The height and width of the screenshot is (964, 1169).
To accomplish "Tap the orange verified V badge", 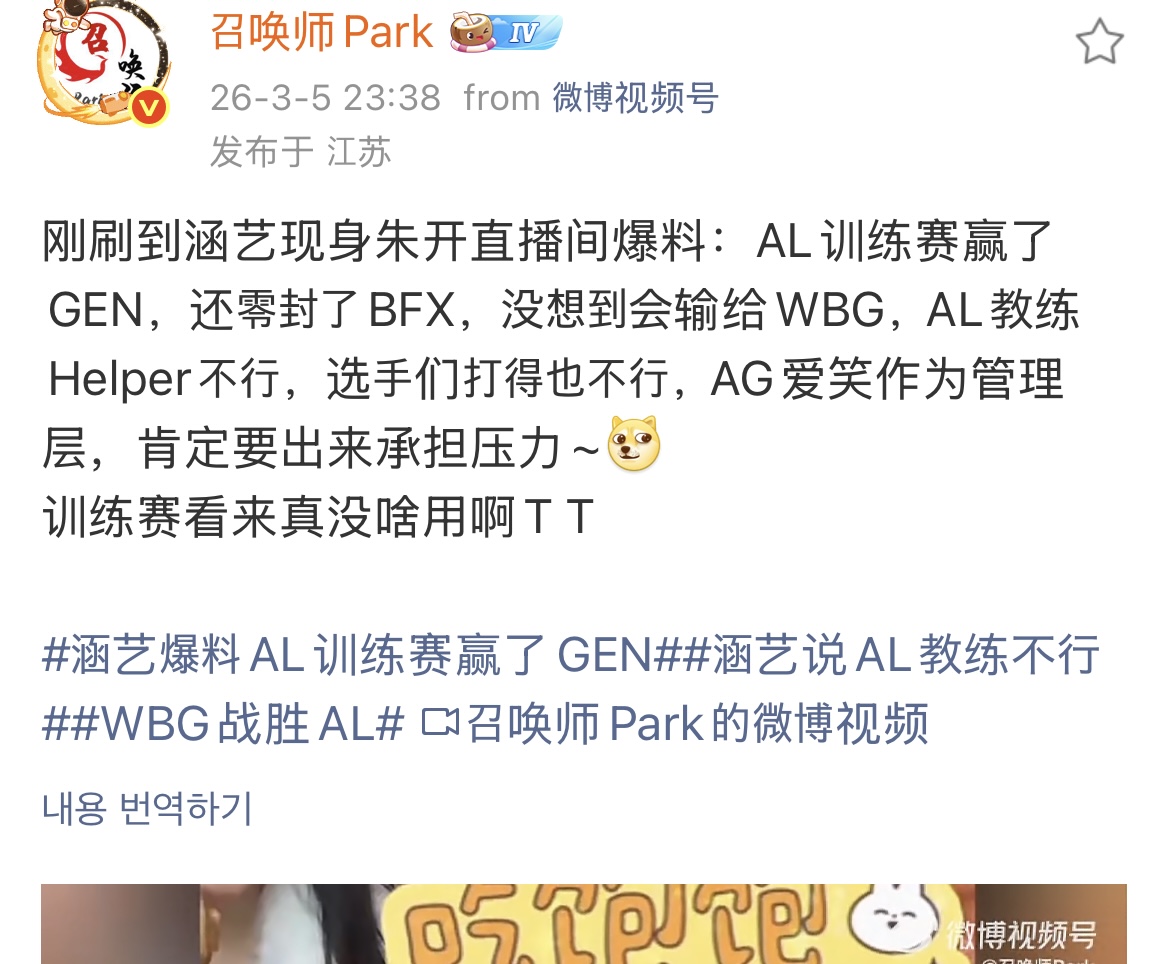I will coord(149,108).
